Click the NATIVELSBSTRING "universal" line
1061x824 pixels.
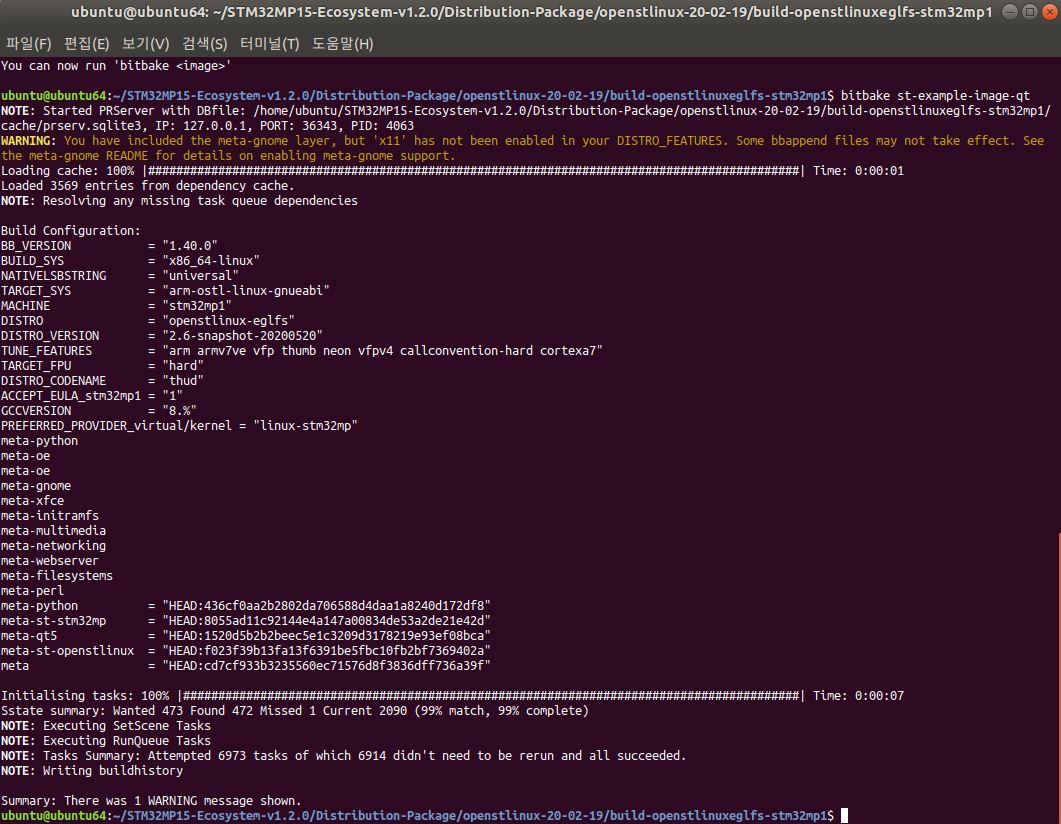coord(120,275)
